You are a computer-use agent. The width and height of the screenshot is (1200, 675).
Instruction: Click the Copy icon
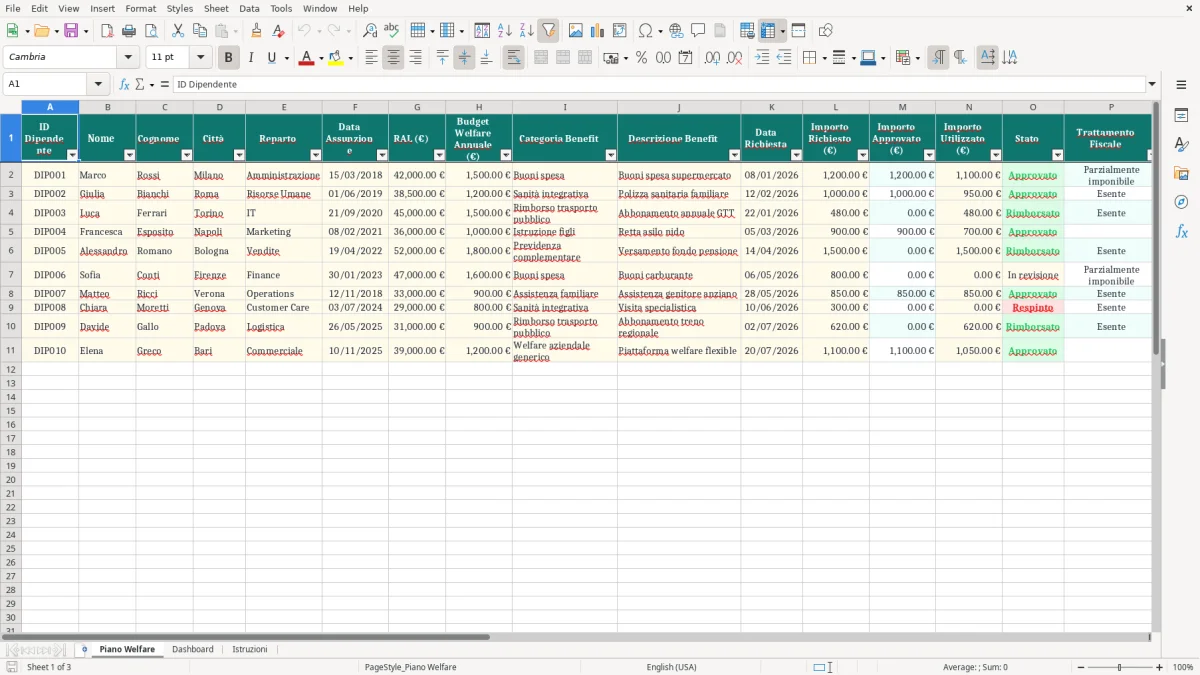click(x=200, y=31)
